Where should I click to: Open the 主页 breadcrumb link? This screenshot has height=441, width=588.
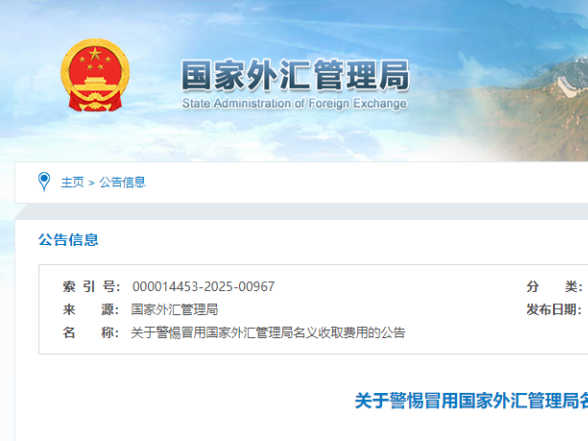[x=72, y=182]
